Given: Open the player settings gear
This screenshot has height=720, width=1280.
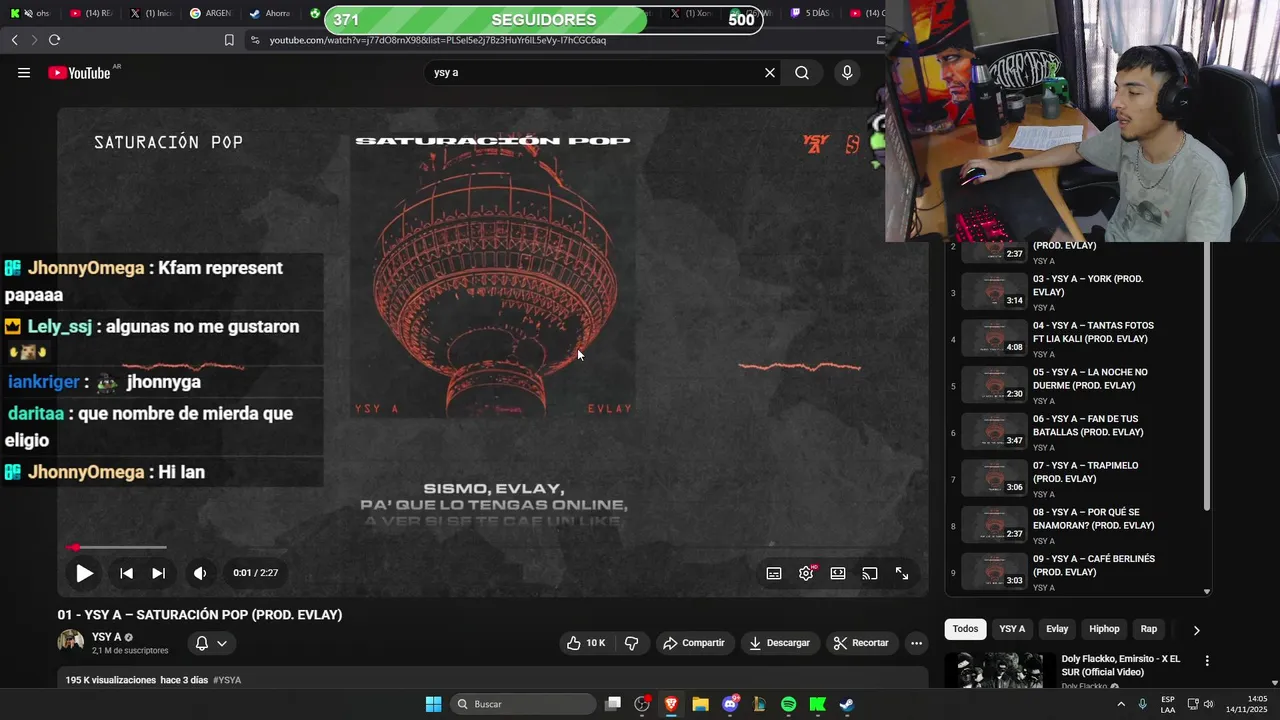Looking at the screenshot, I should point(806,573).
